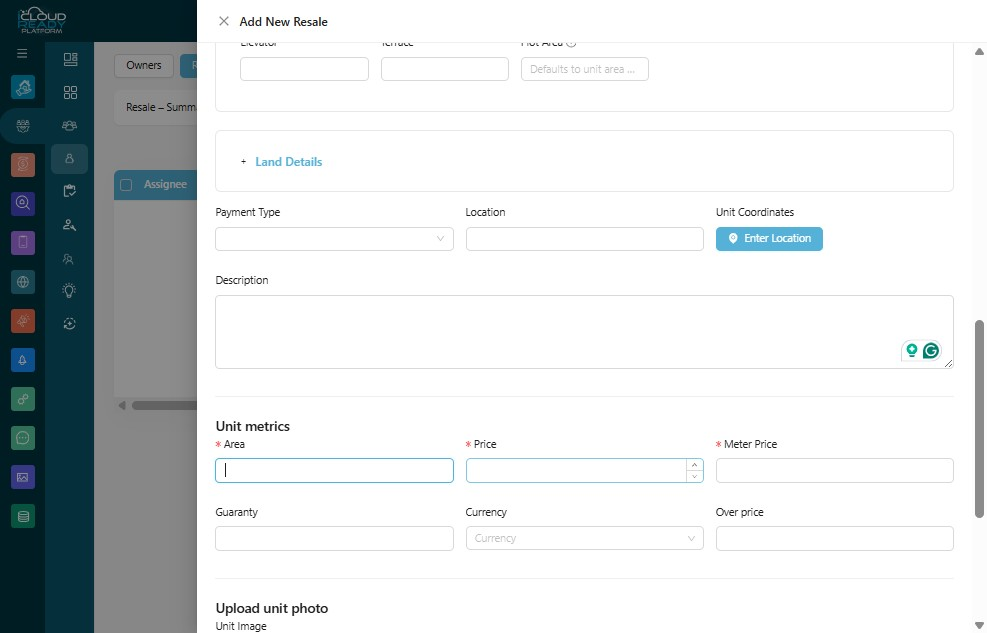Click the chat bubble sidebar icon
The width and height of the screenshot is (987, 633).
pyautogui.click(x=23, y=438)
